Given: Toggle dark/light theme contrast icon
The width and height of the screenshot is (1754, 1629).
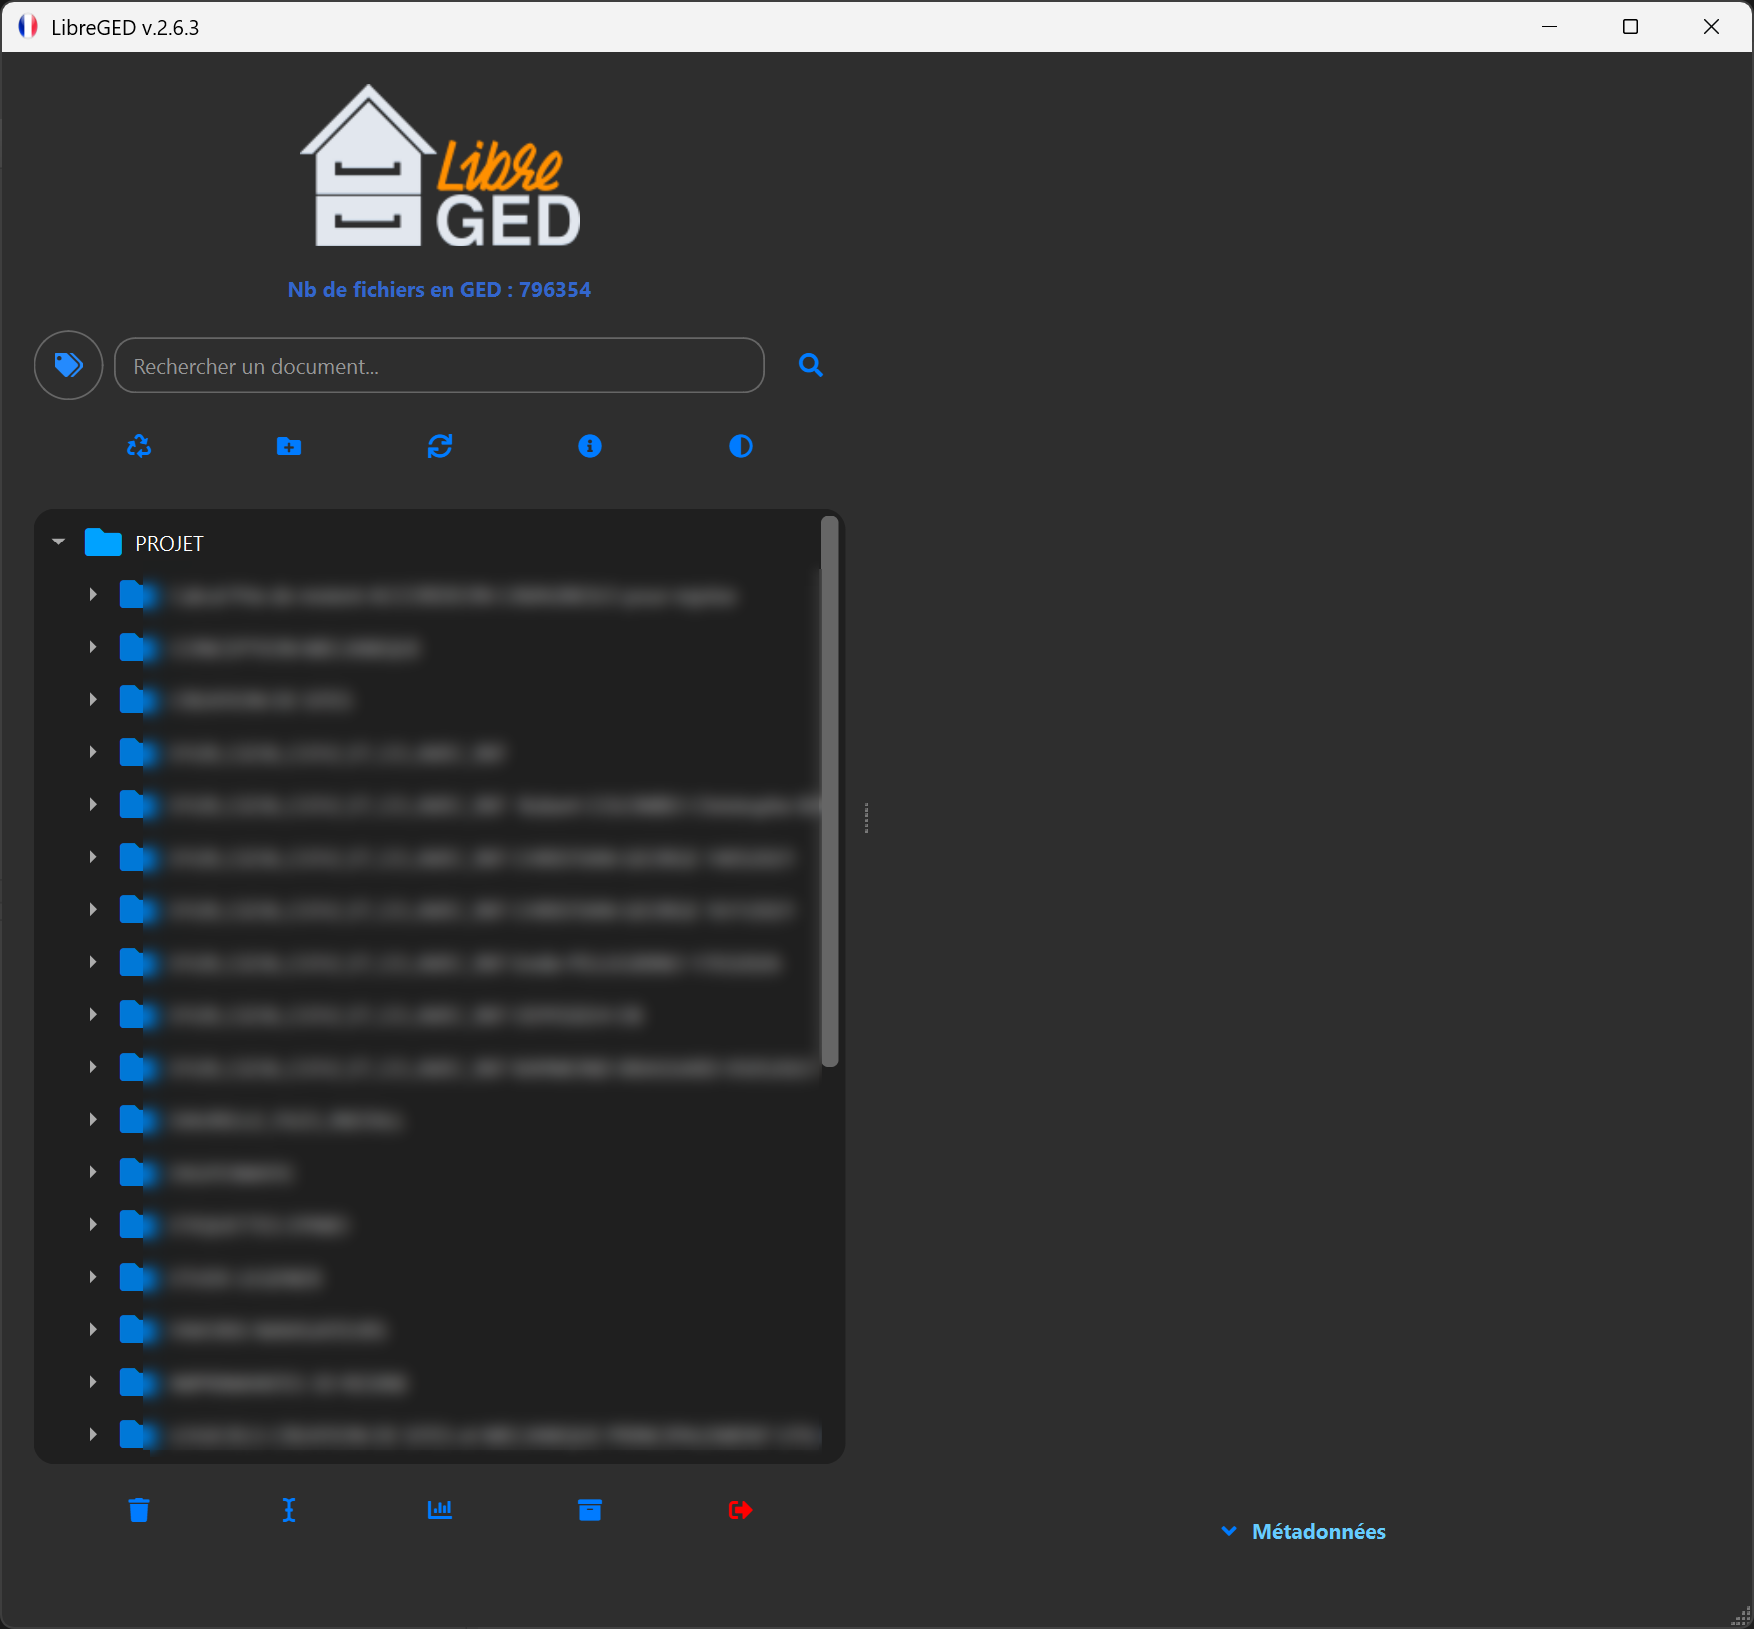Looking at the screenshot, I should 740,446.
